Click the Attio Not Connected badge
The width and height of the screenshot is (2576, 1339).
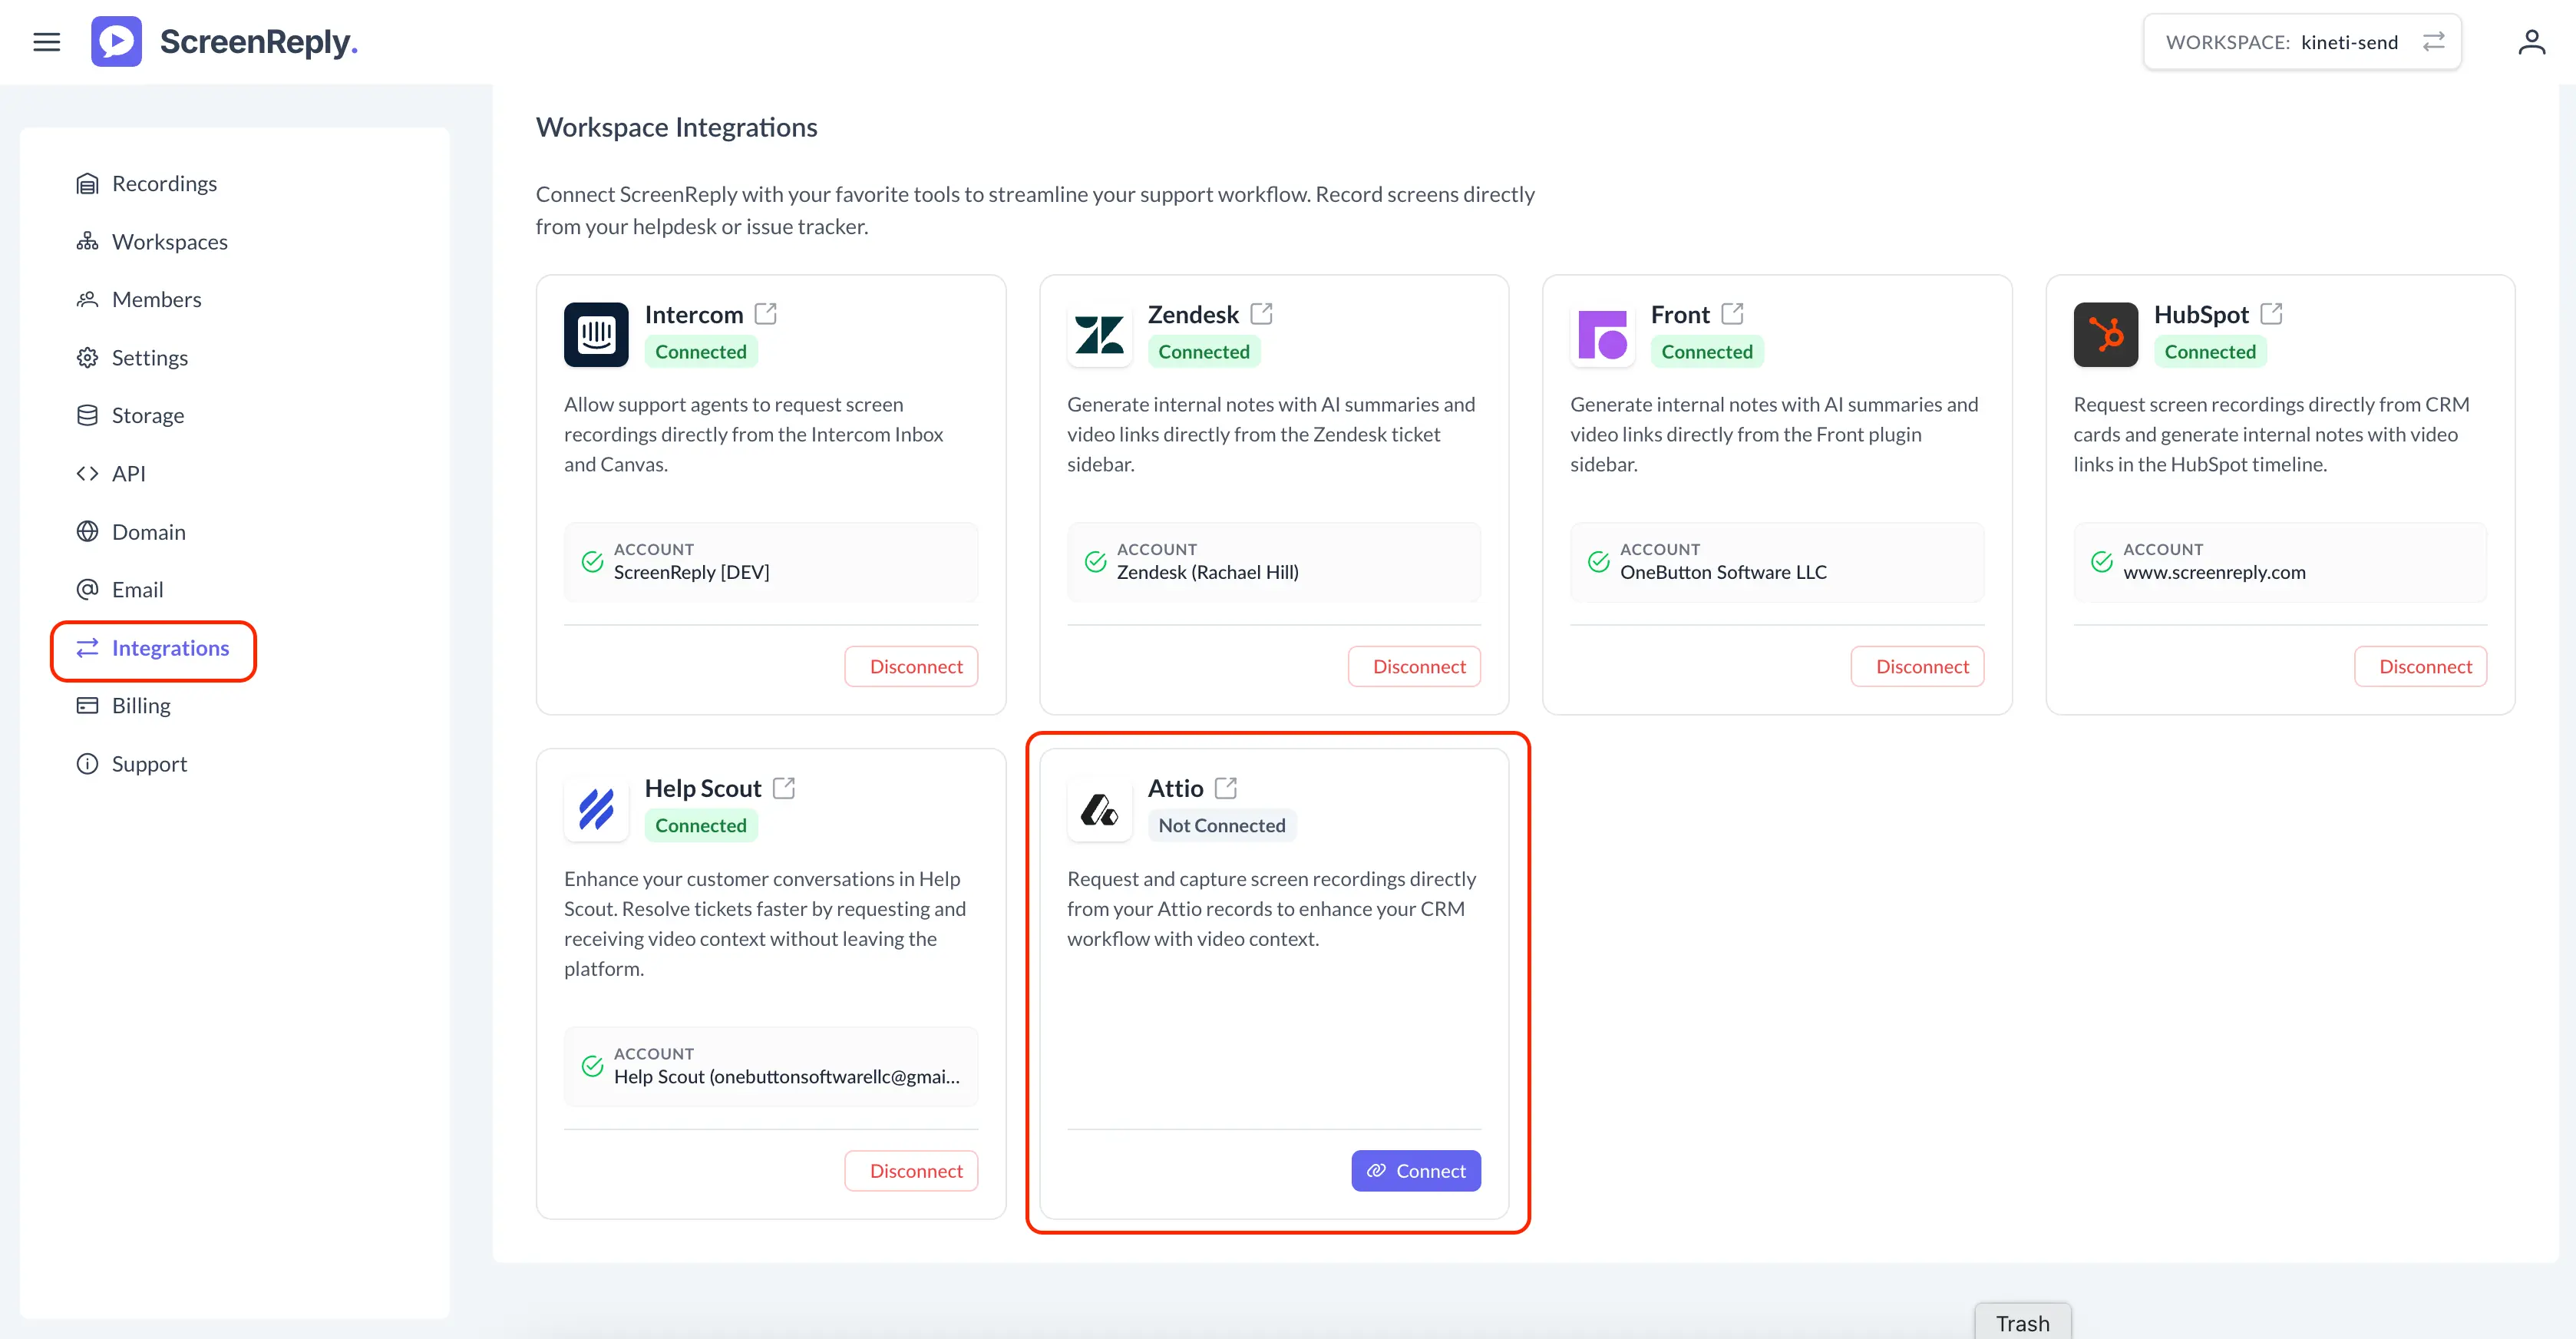[x=1222, y=826]
